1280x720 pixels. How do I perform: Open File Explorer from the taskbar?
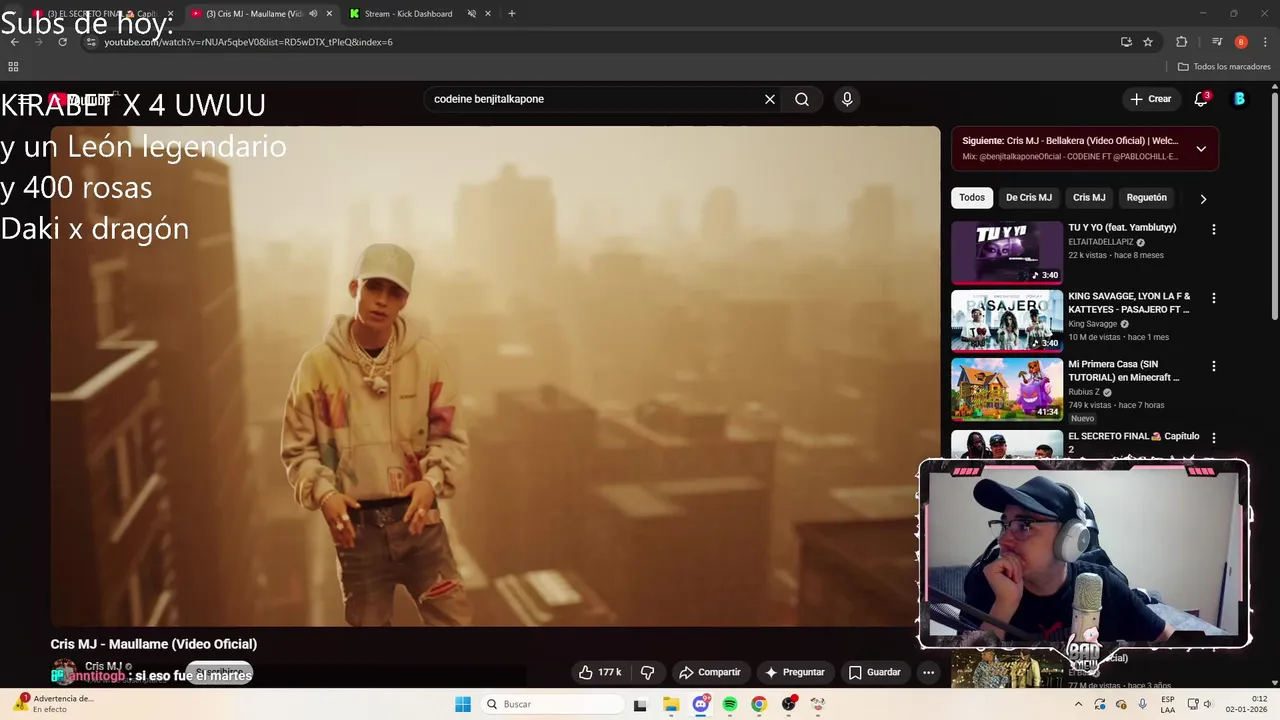click(x=671, y=704)
